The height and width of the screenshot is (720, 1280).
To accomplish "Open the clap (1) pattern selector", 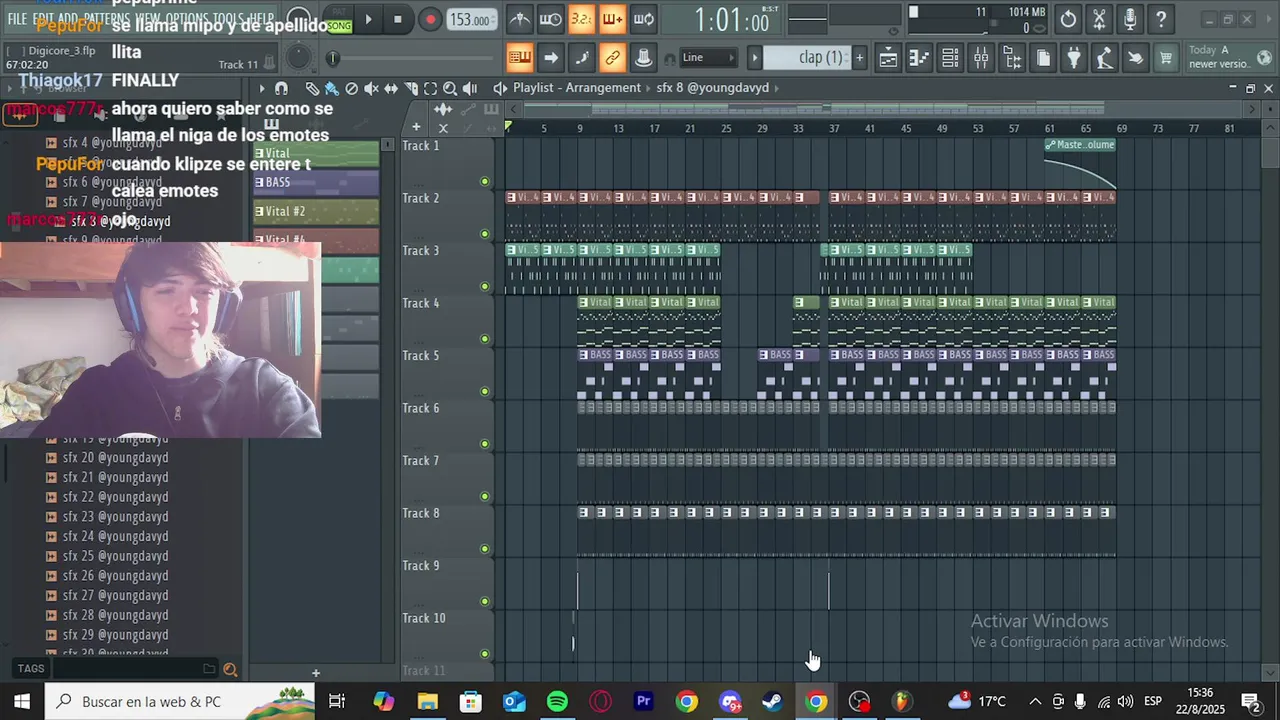I will pyautogui.click(x=806, y=58).
